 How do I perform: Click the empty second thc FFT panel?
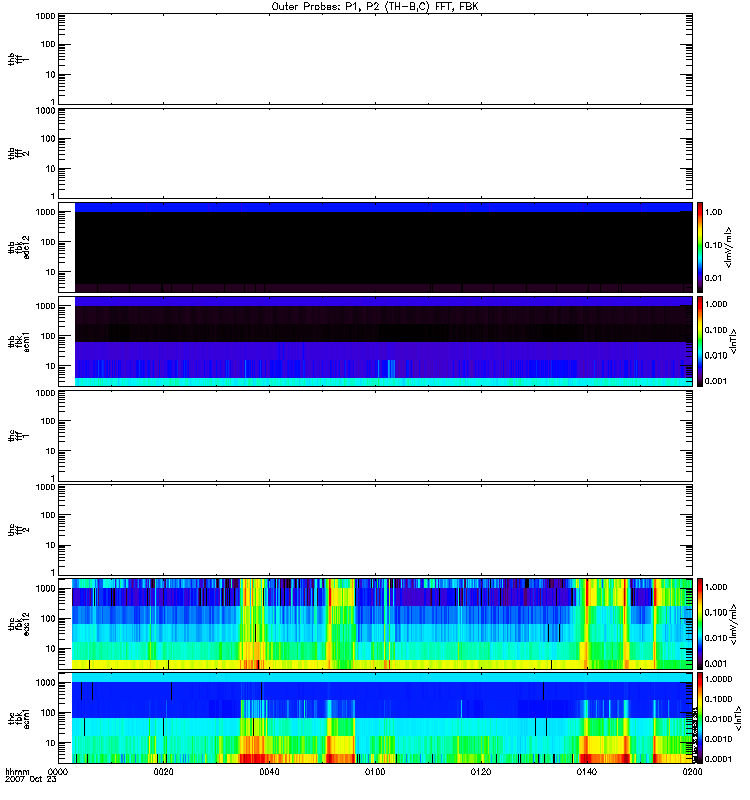[375, 528]
